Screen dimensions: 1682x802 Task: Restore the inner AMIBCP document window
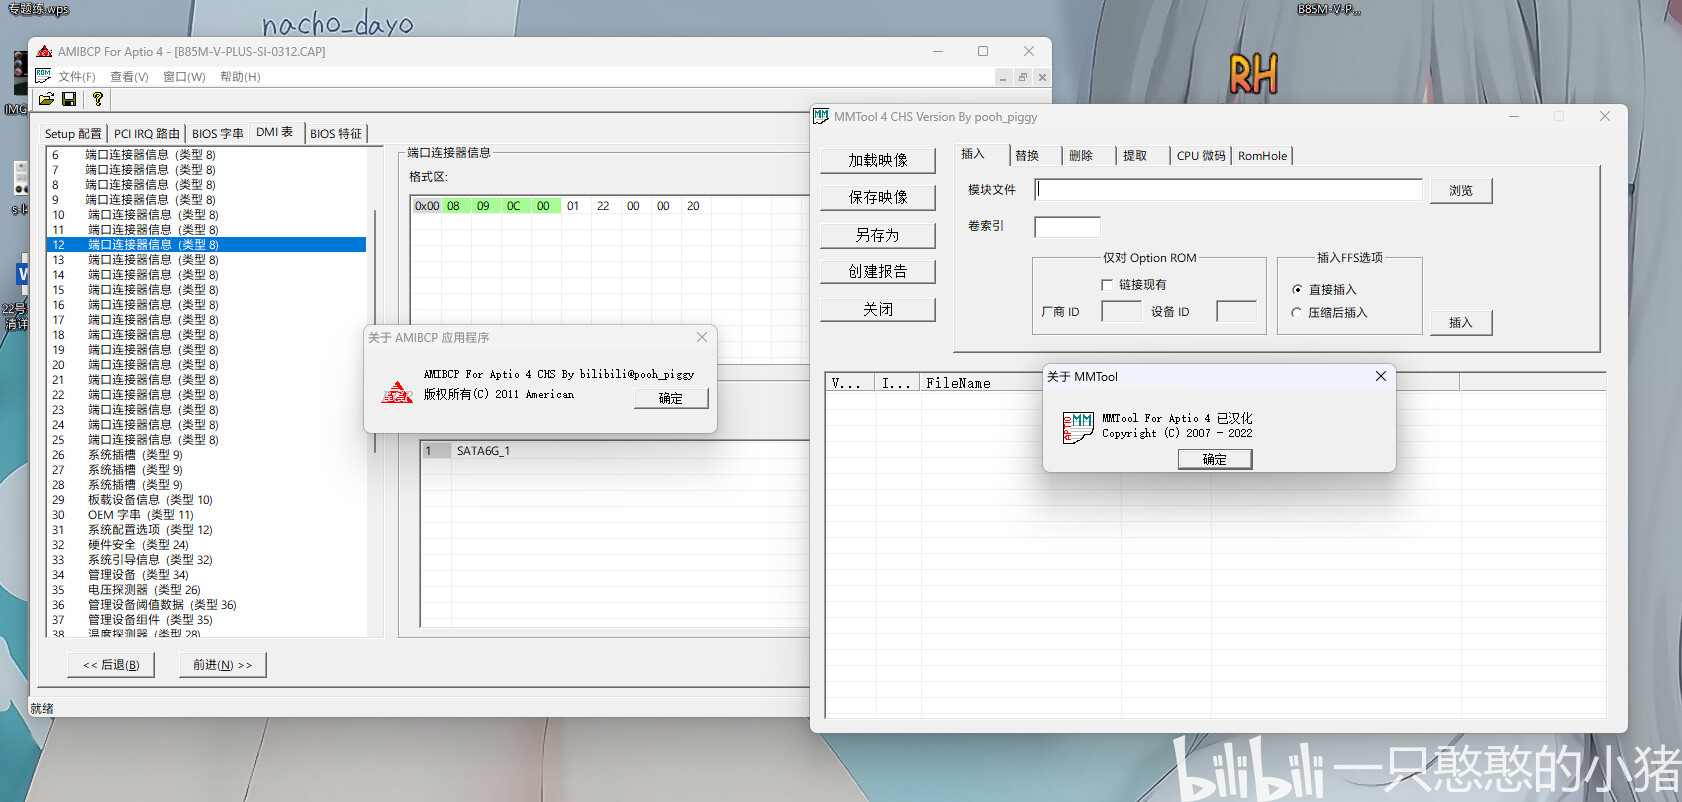[1022, 77]
